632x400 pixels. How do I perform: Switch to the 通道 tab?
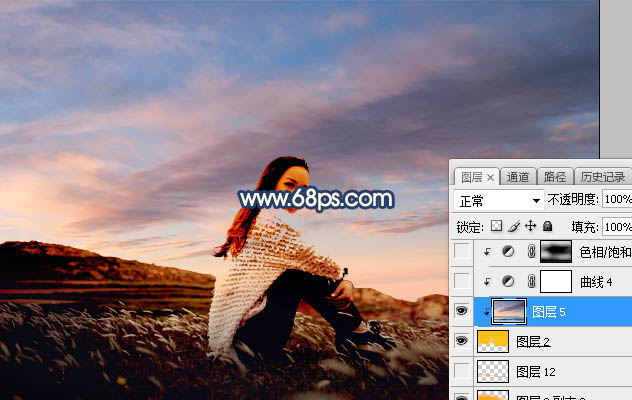pyautogui.click(x=518, y=177)
